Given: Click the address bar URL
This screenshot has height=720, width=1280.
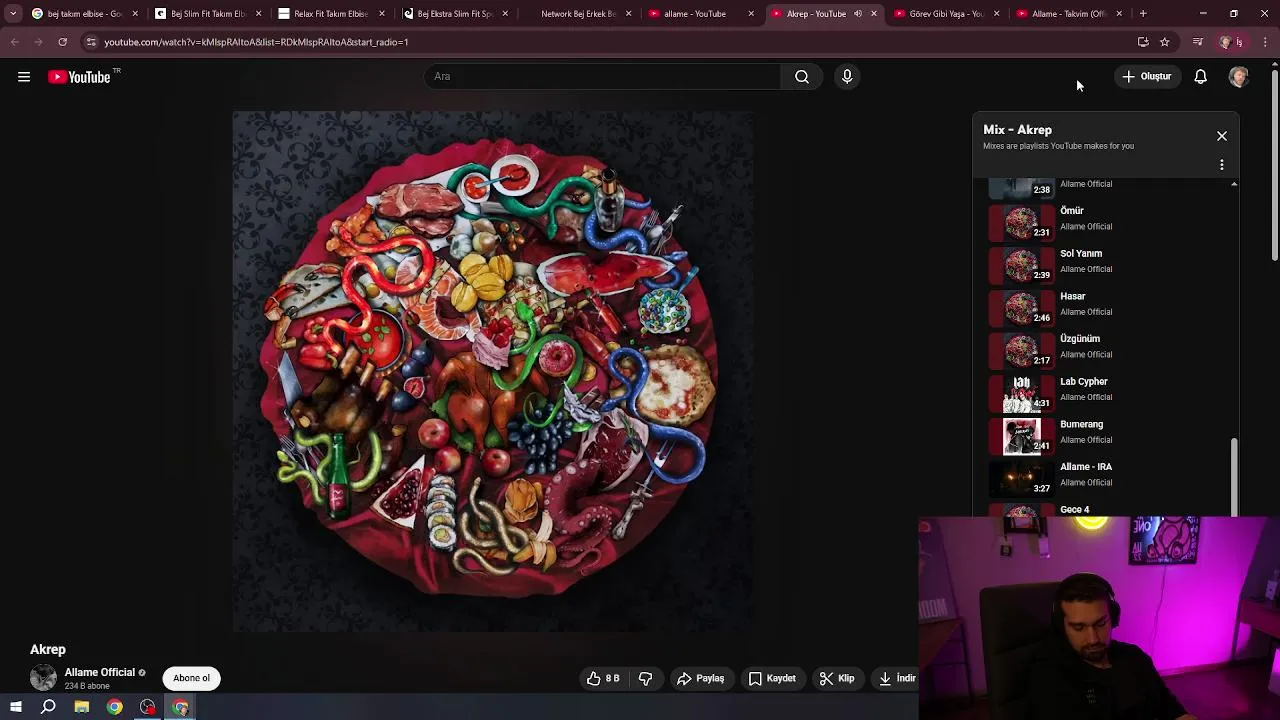Looking at the screenshot, I should tap(256, 42).
